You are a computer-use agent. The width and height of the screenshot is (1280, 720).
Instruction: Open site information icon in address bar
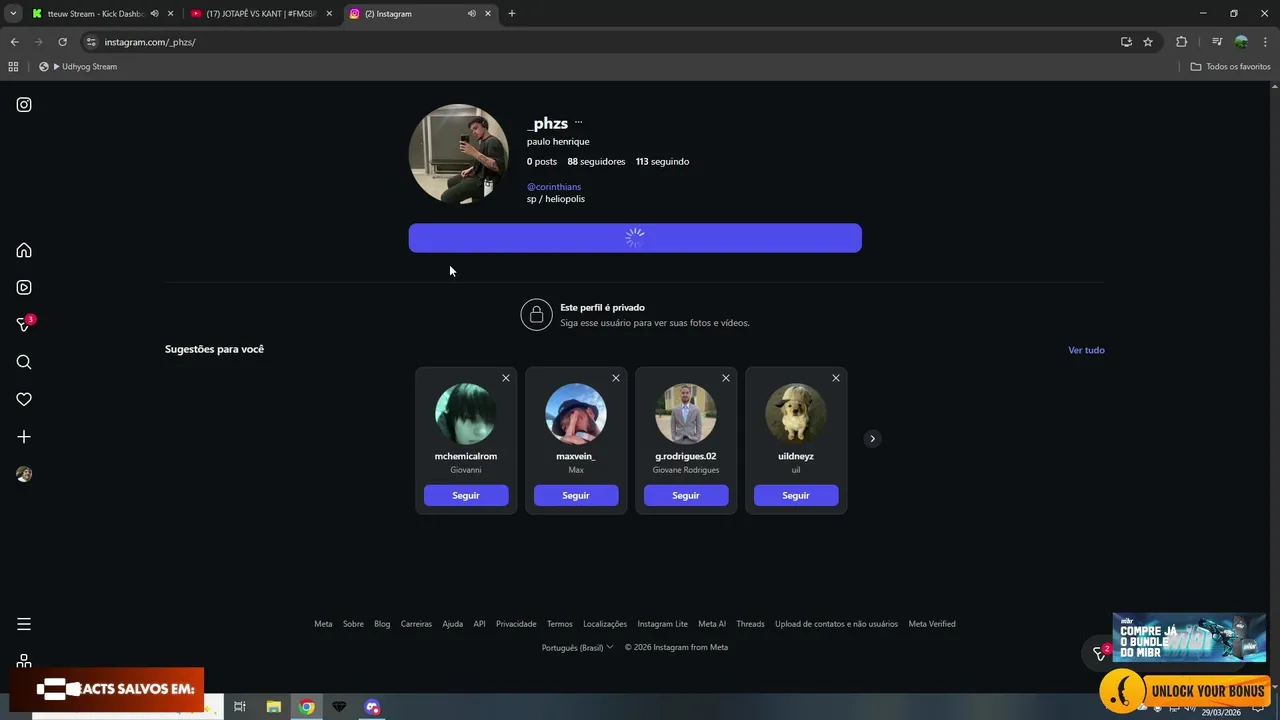click(x=91, y=42)
